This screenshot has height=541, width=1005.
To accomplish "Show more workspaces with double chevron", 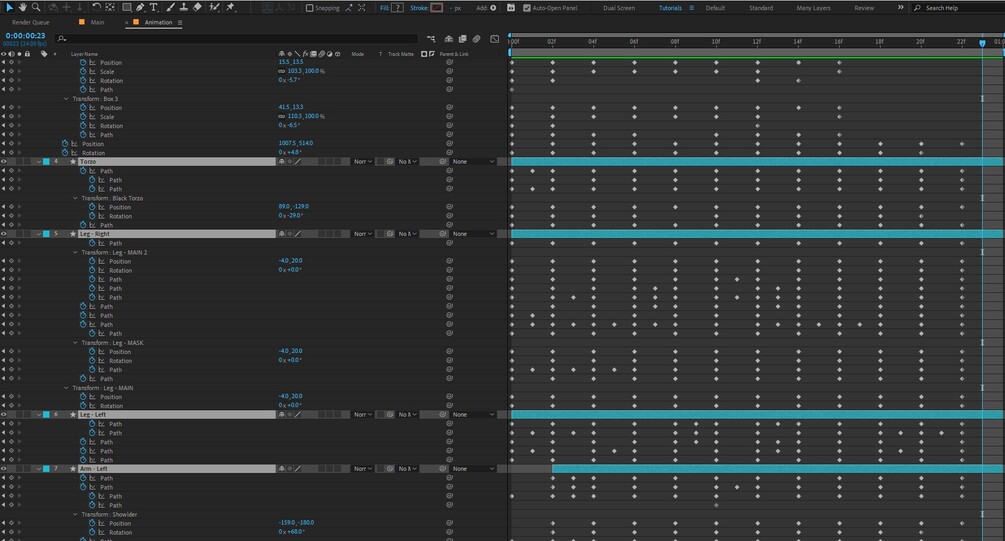I will tap(901, 8).
